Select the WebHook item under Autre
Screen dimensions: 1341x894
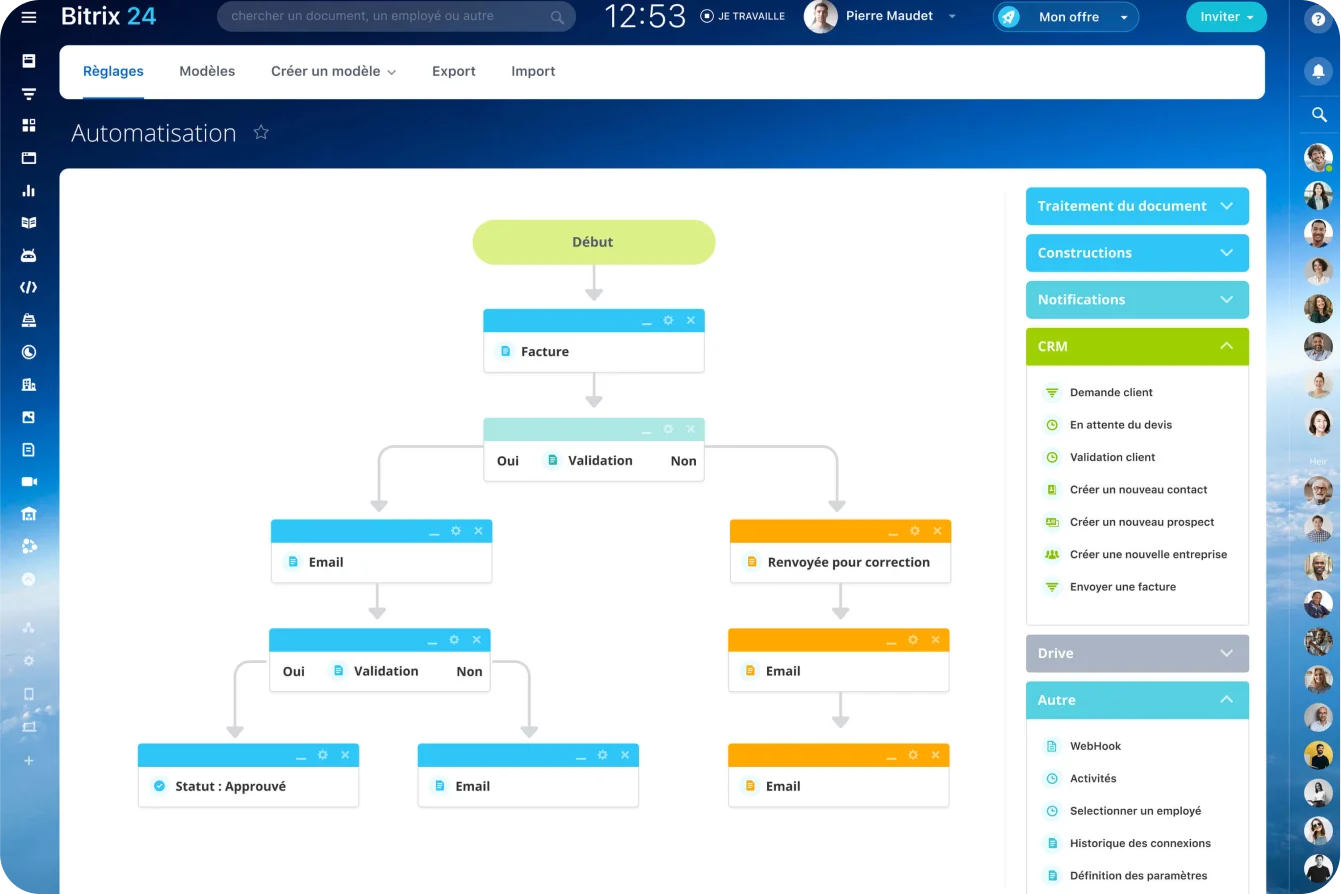click(x=1095, y=746)
